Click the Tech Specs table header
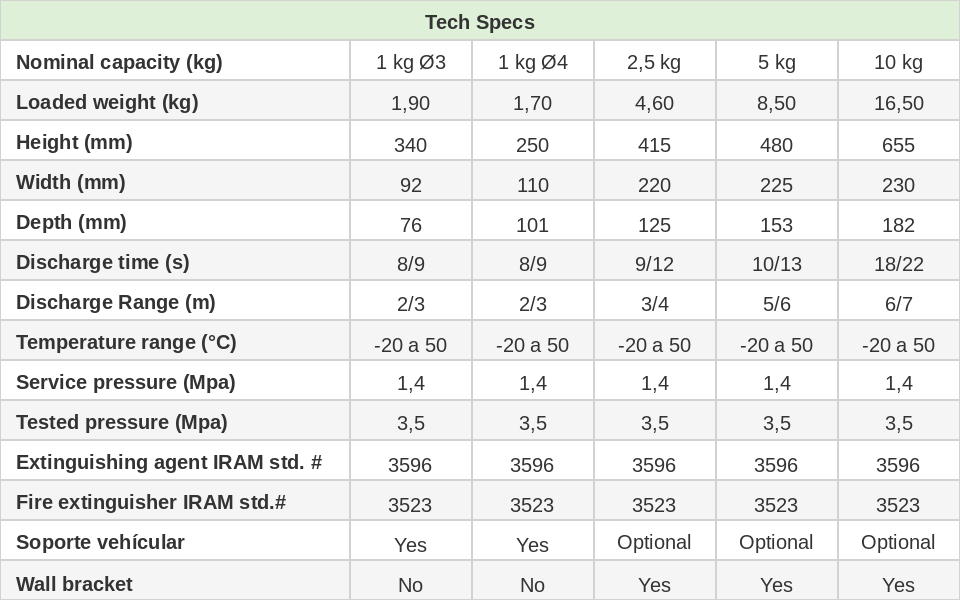 [x=480, y=22]
